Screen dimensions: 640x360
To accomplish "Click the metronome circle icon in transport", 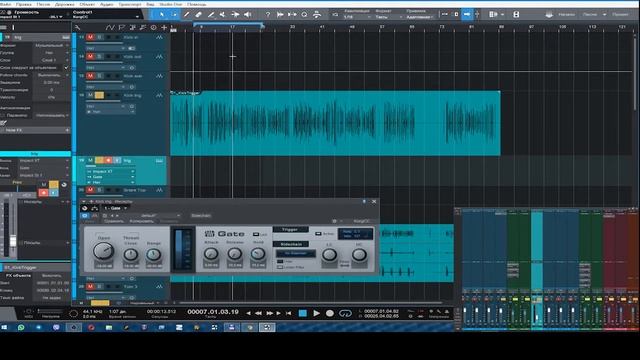I will (x=73, y=313).
